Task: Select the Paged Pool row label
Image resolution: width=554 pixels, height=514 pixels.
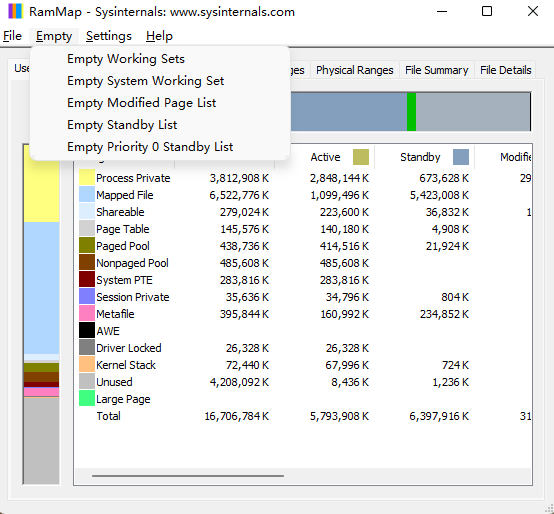Action: point(123,246)
